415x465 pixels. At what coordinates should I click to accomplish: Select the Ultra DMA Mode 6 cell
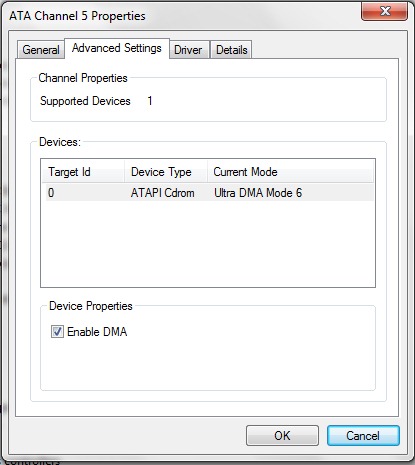(x=258, y=193)
